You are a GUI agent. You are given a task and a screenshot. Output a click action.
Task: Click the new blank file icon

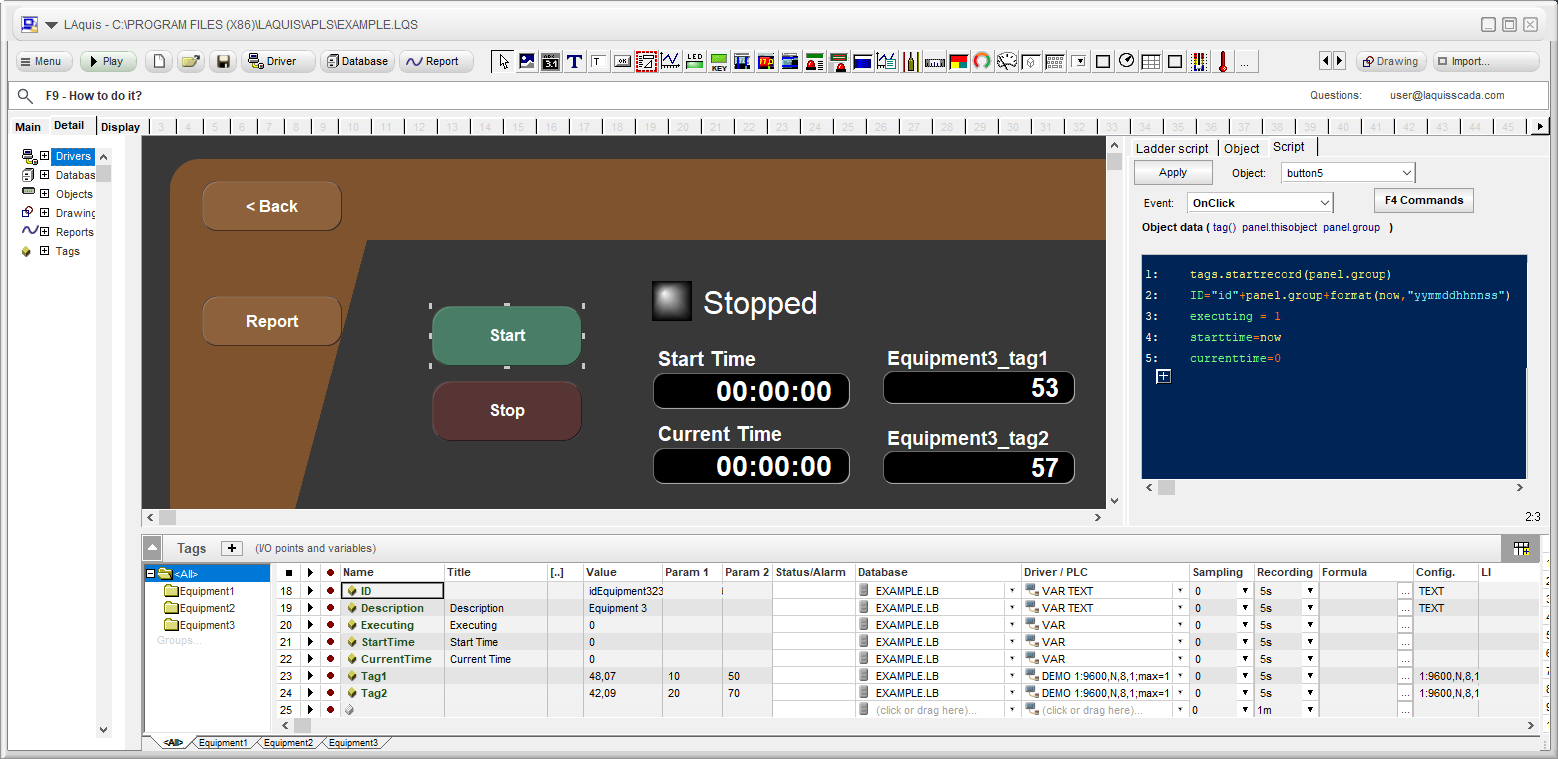click(x=158, y=61)
